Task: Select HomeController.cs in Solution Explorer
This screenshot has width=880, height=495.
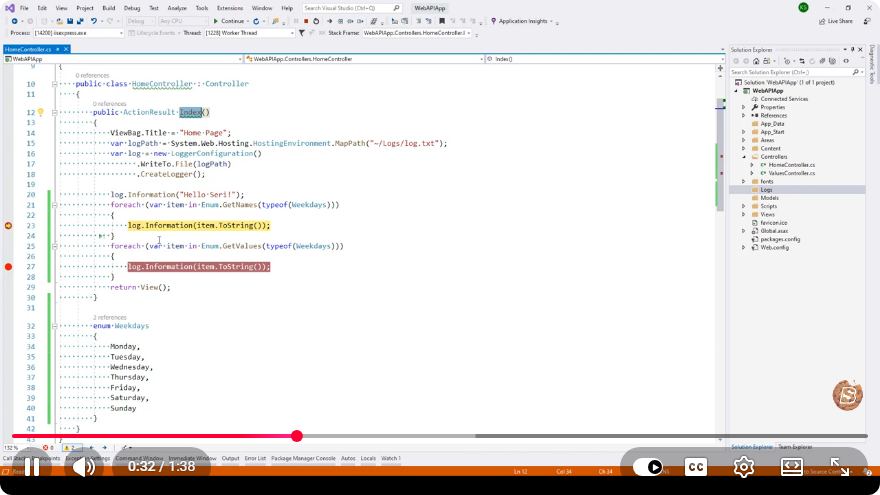Action: (x=791, y=165)
